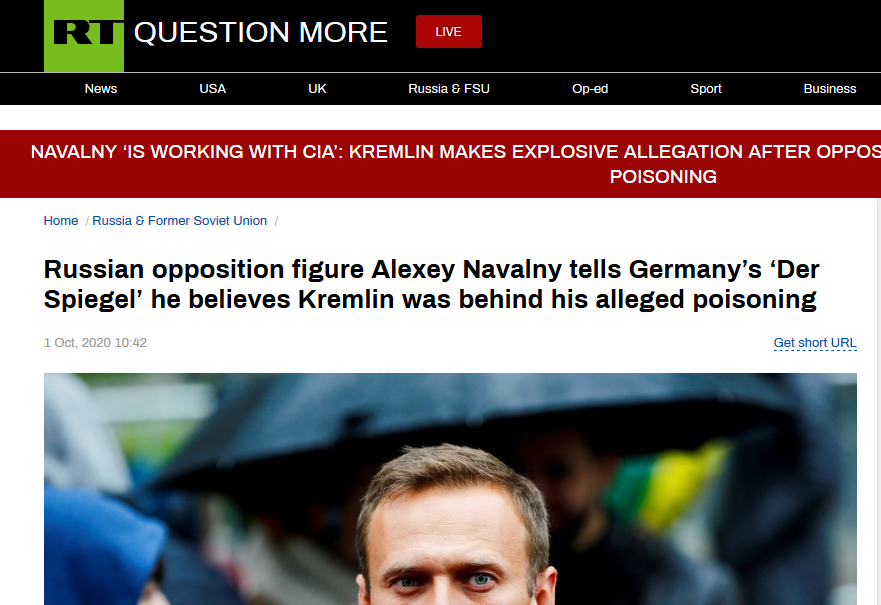The image size is (881, 605).
Task: Open the Russia & FSU section
Action: click(449, 89)
